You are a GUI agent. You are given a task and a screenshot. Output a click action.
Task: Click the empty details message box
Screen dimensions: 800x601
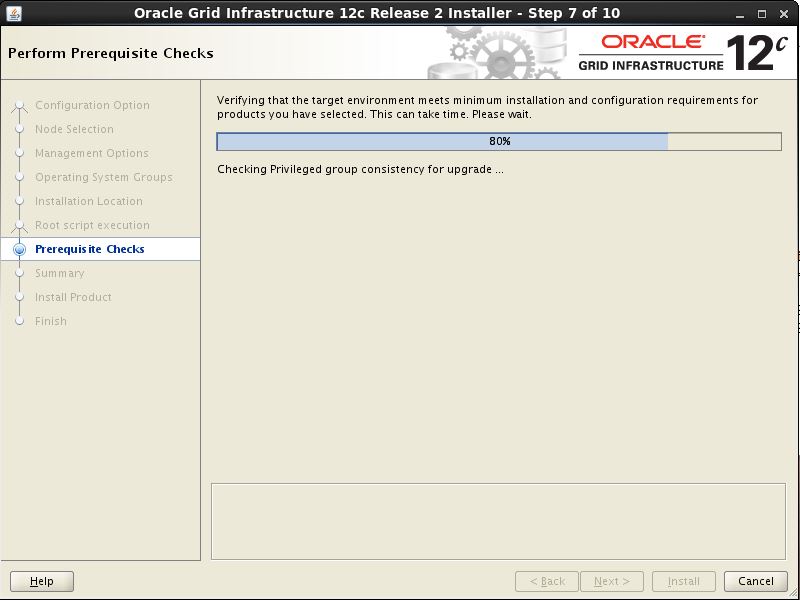(498, 521)
